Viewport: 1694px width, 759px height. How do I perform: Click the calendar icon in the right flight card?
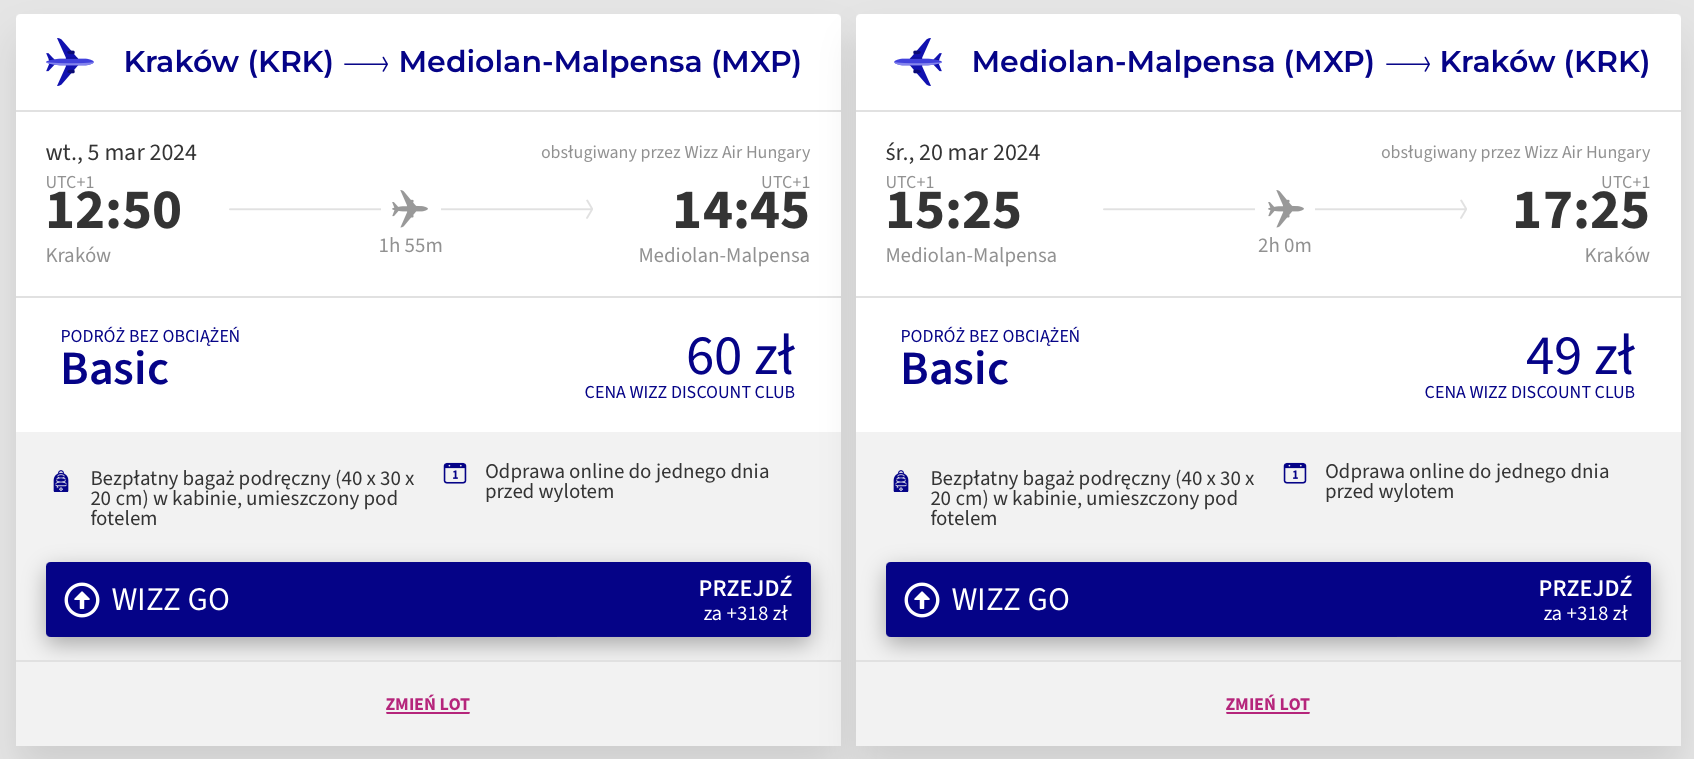1295,473
